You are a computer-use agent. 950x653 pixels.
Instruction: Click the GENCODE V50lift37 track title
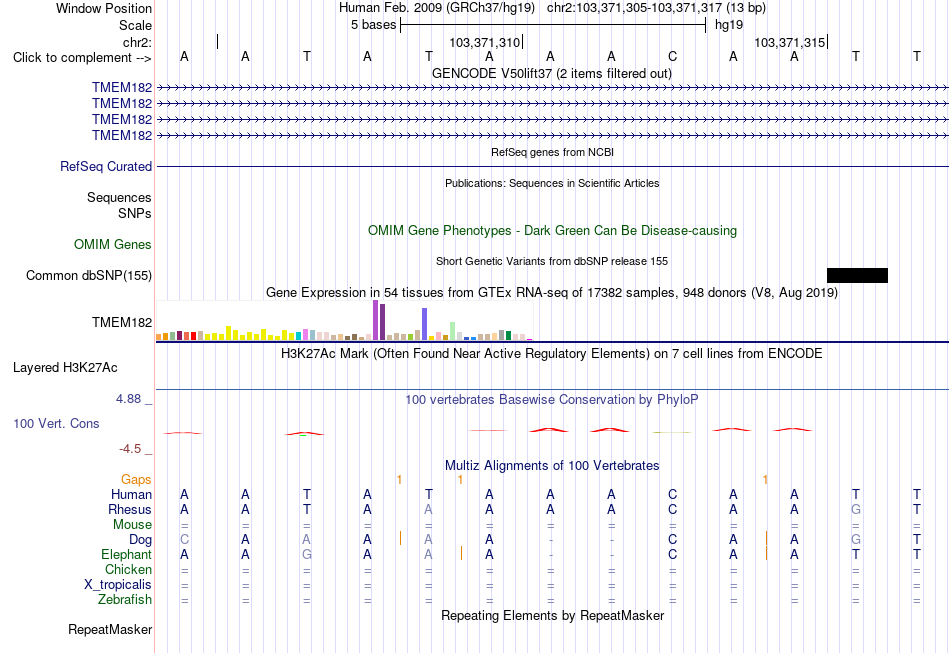[552, 73]
